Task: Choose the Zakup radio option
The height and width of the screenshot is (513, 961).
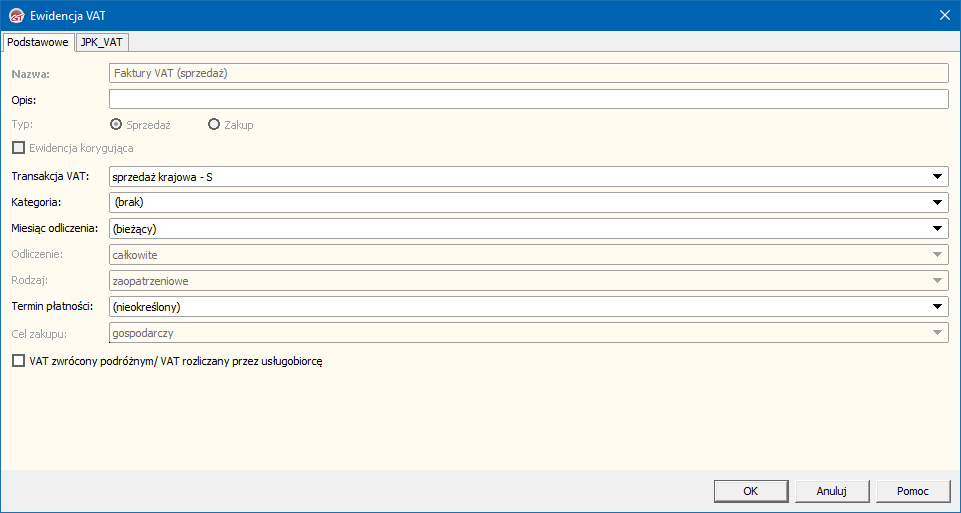Action: tap(214, 125)
